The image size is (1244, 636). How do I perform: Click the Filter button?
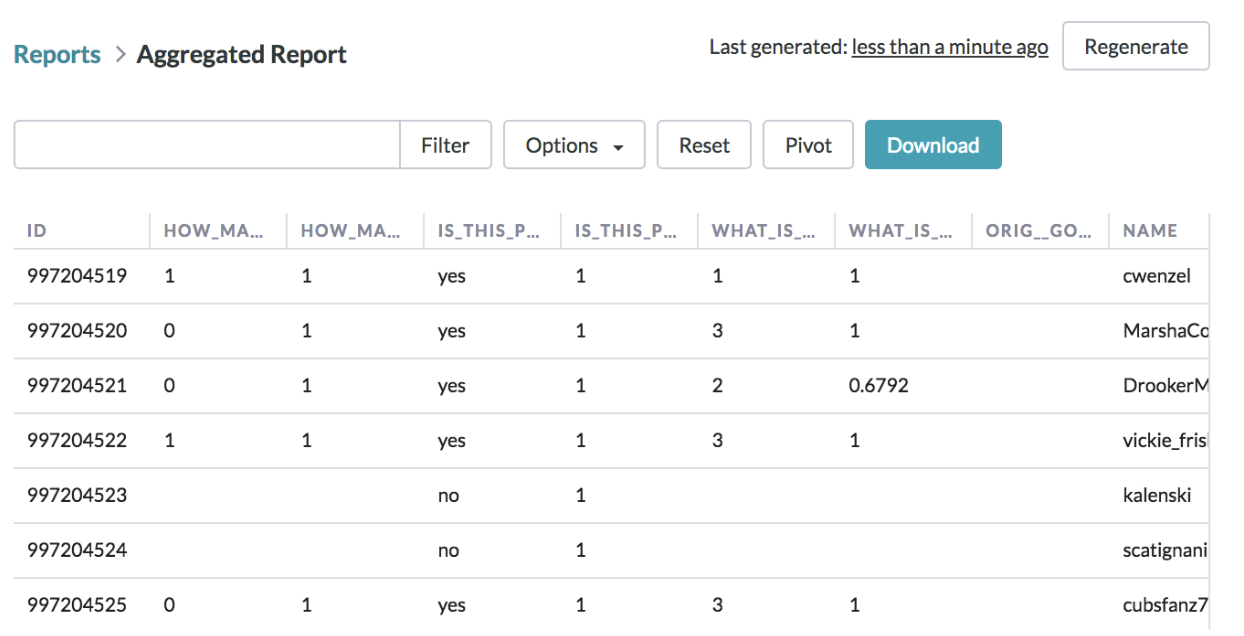point(445,145)
